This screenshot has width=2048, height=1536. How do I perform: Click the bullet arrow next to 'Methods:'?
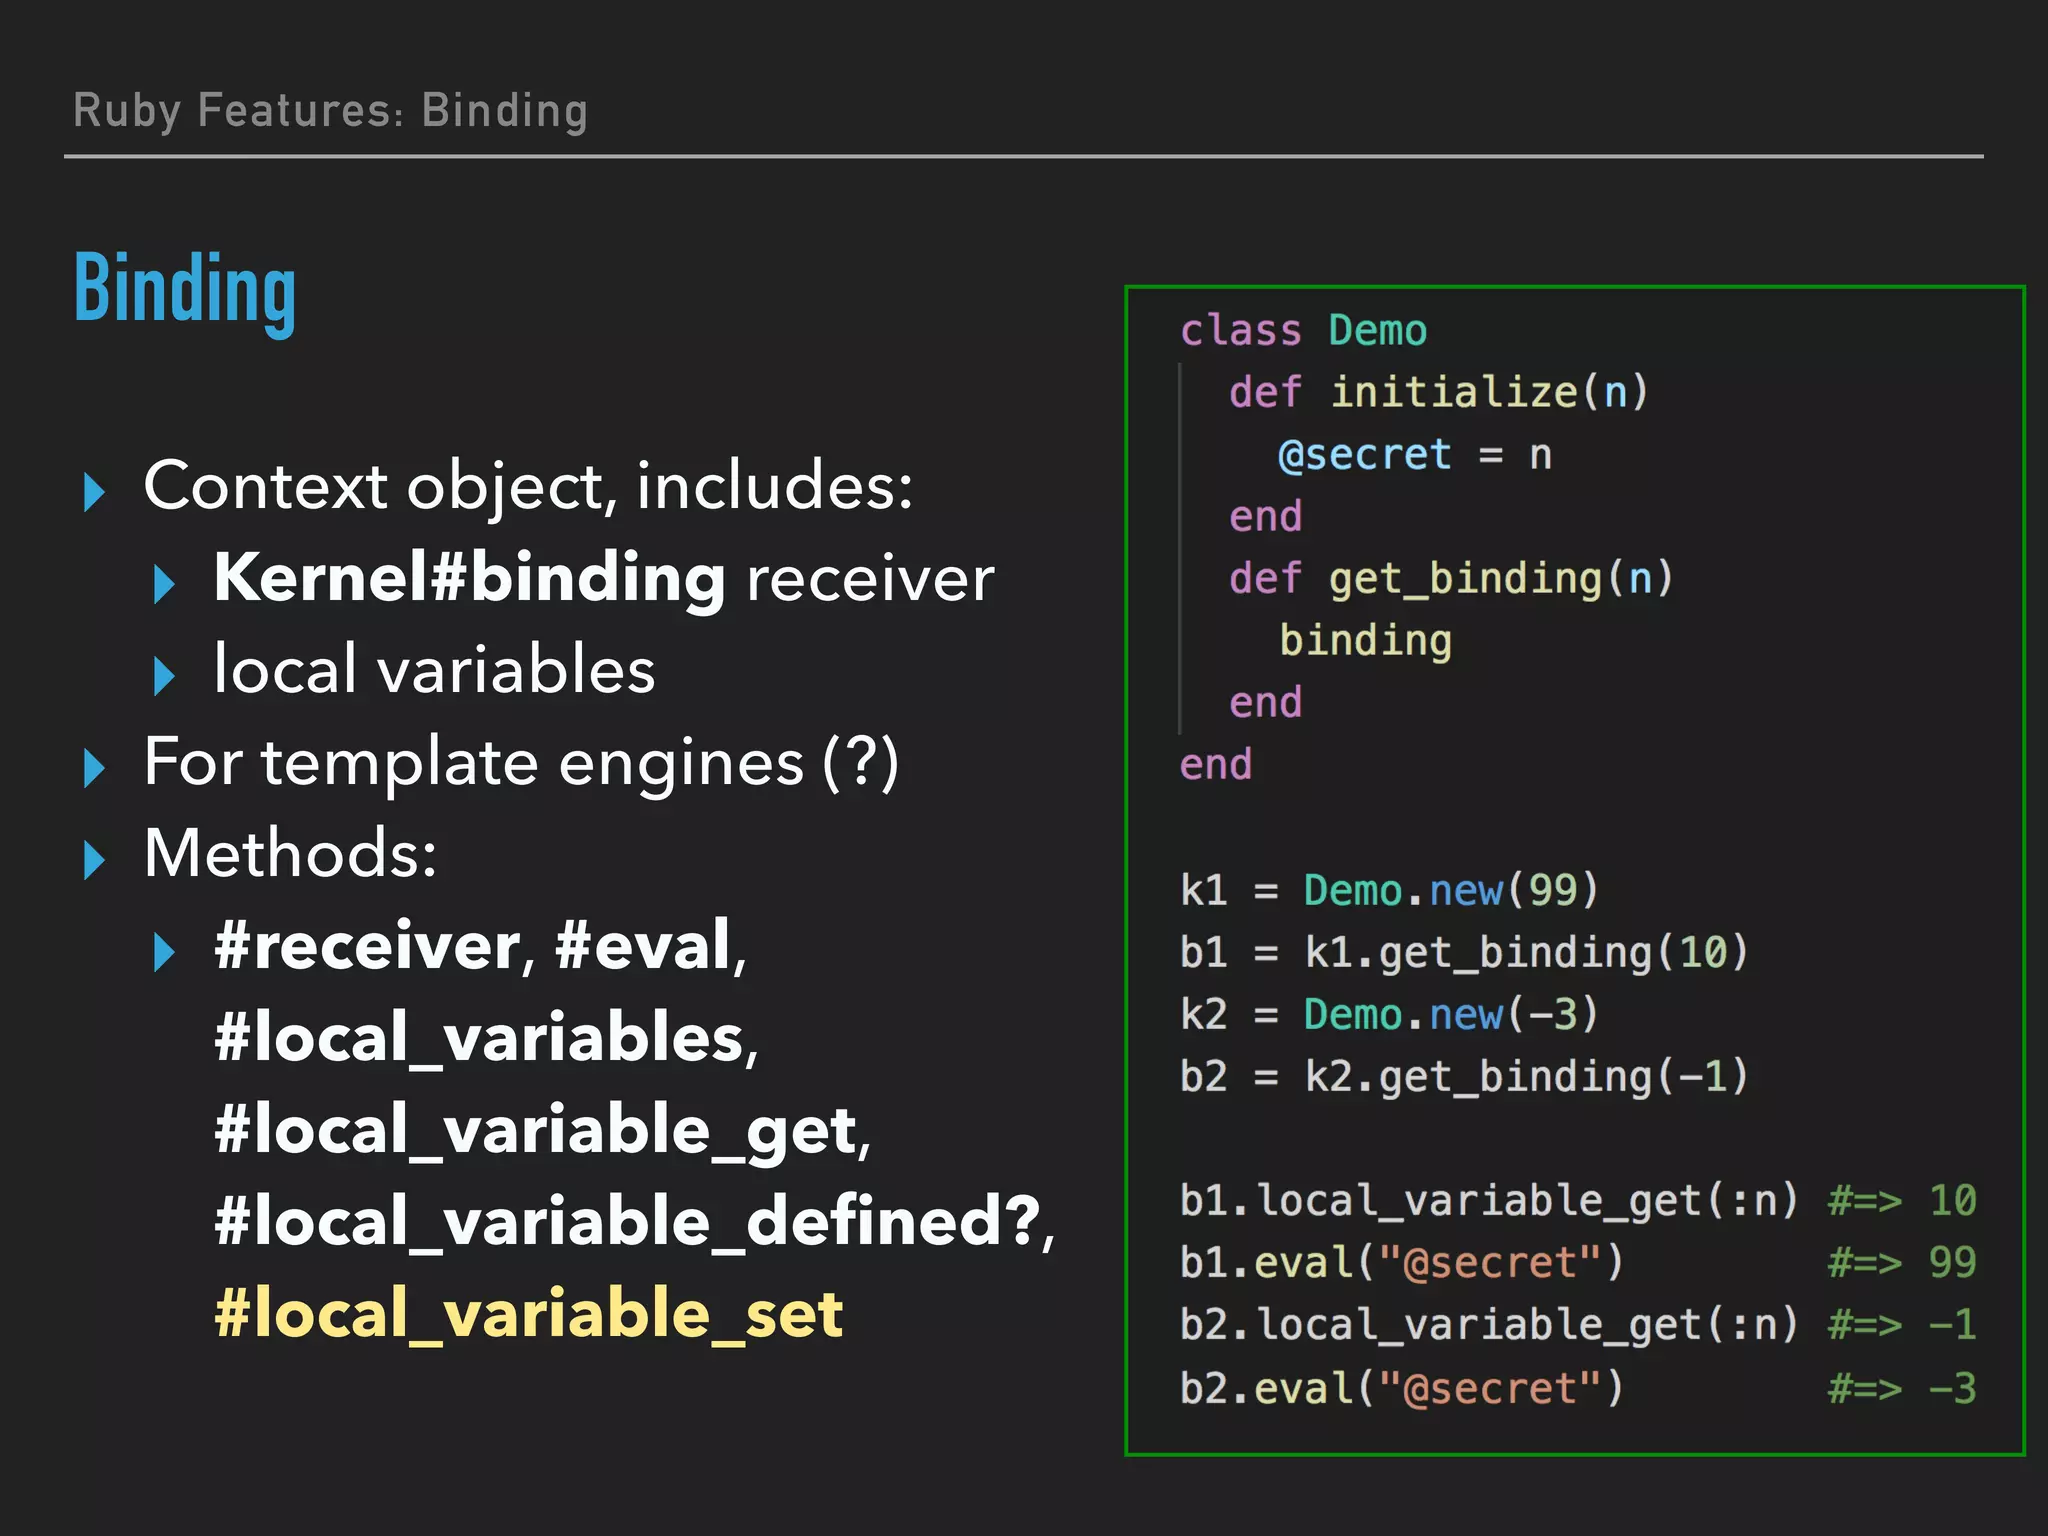[94, 860]
